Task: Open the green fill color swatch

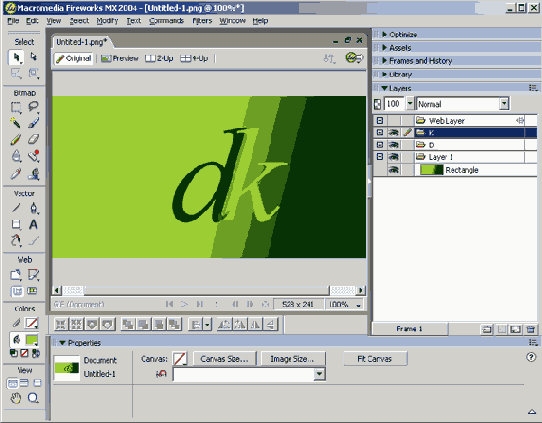Action: pos(32,340)
